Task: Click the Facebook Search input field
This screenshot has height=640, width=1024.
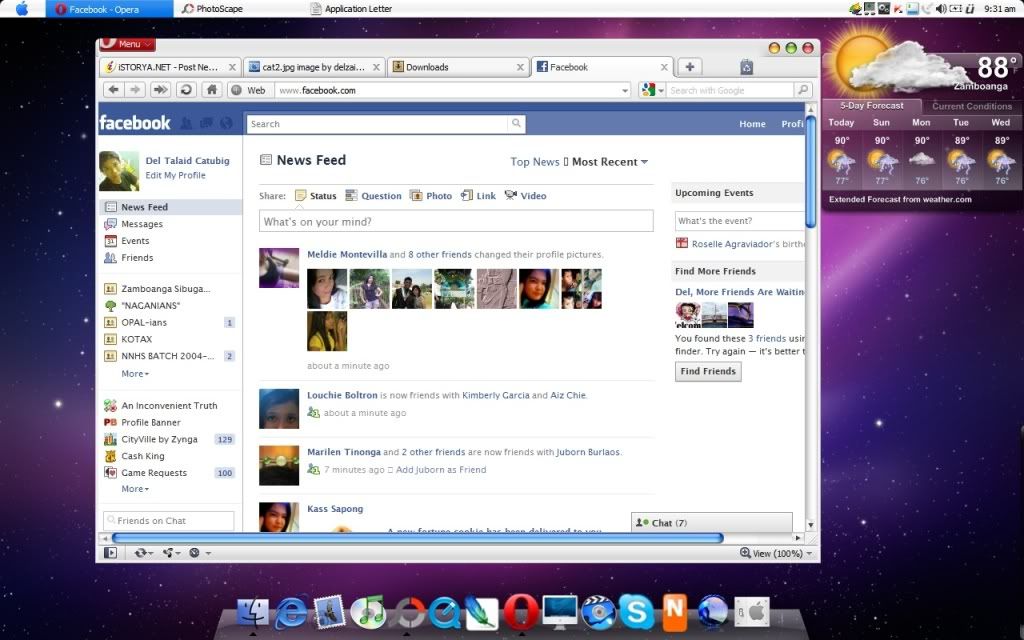Action: click(377, 123)
